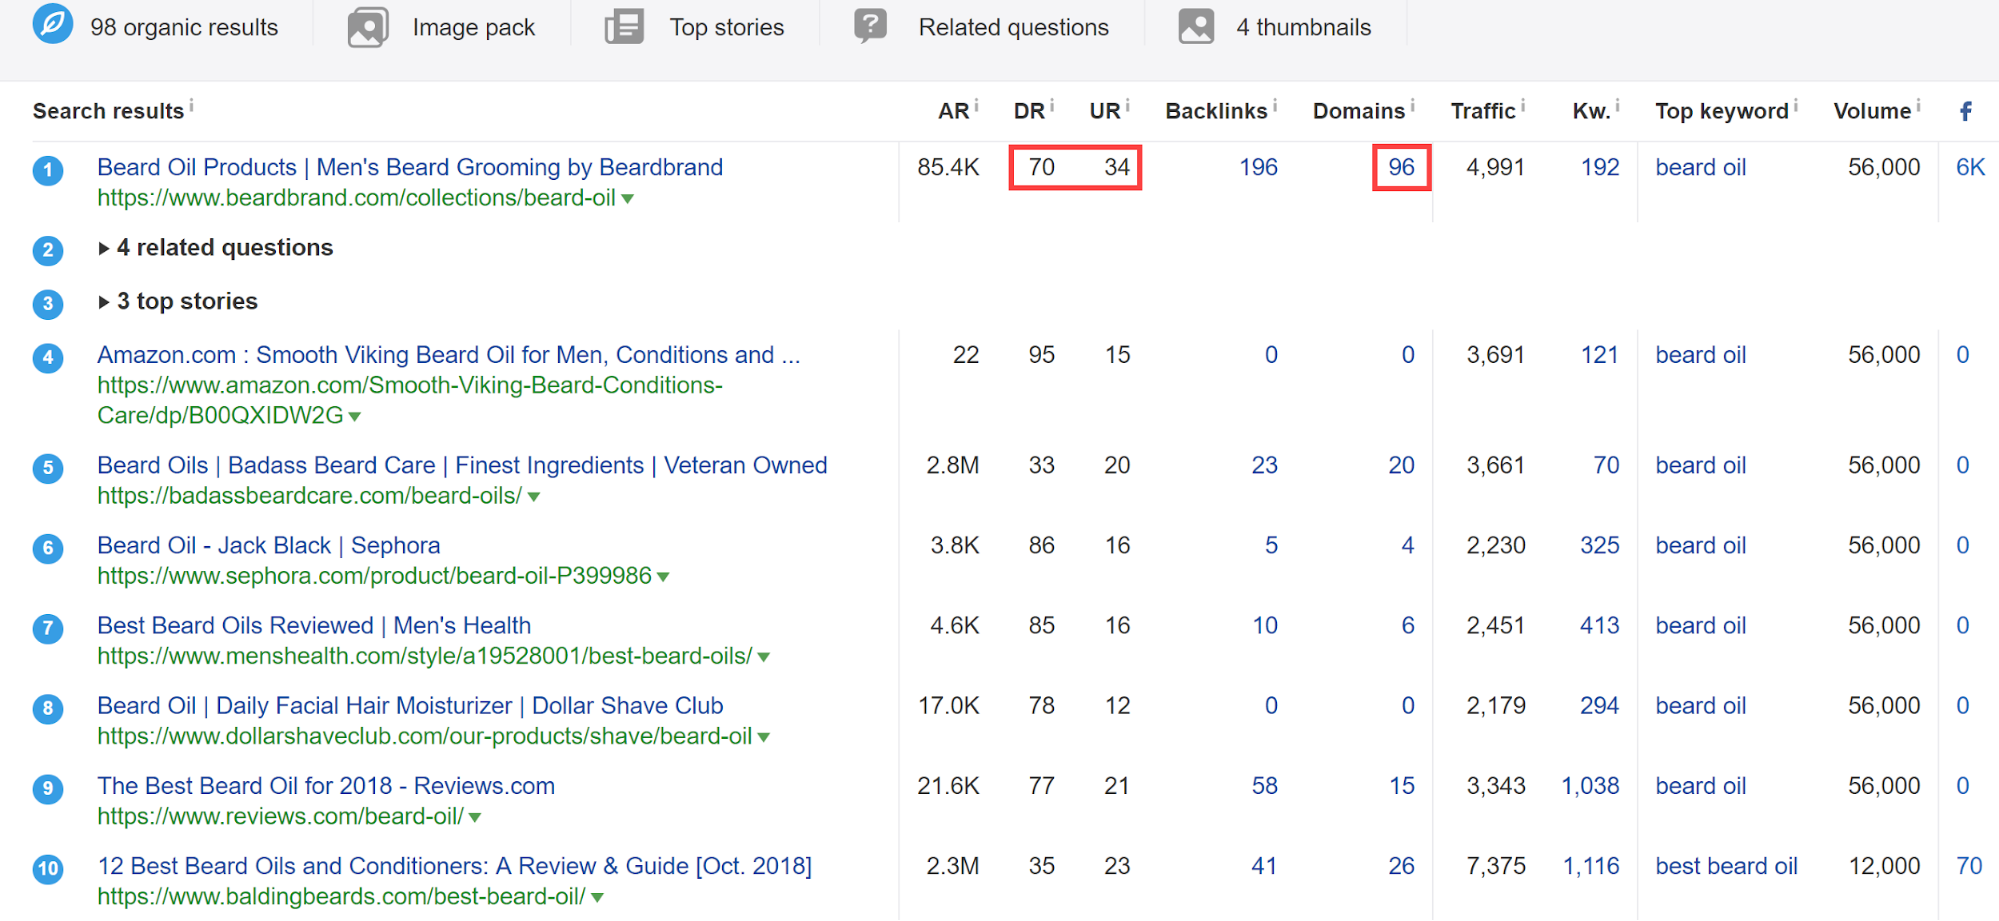
Task: Click the info icon beside Backlinks header
Action: coord(1275,105)
